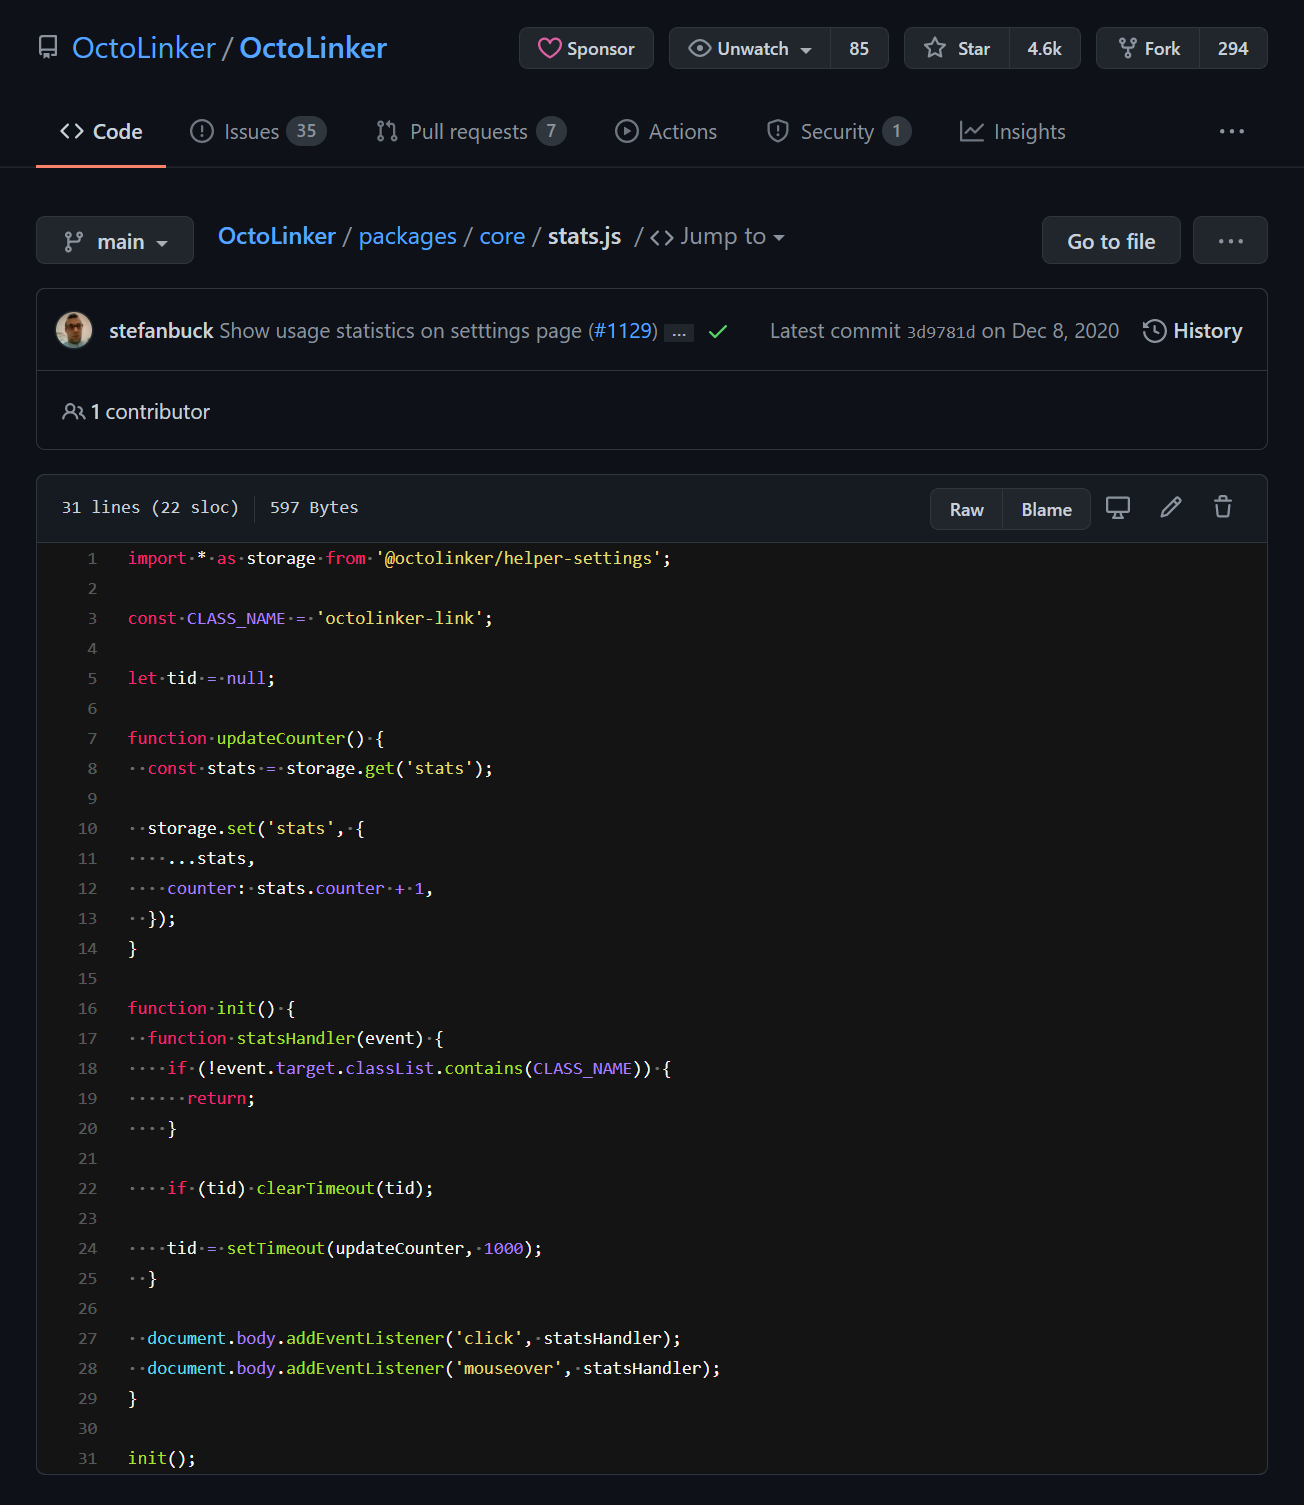Click the Sponsor heart button
Screen dimensions: 1304x1505
[x=586, y=48]
